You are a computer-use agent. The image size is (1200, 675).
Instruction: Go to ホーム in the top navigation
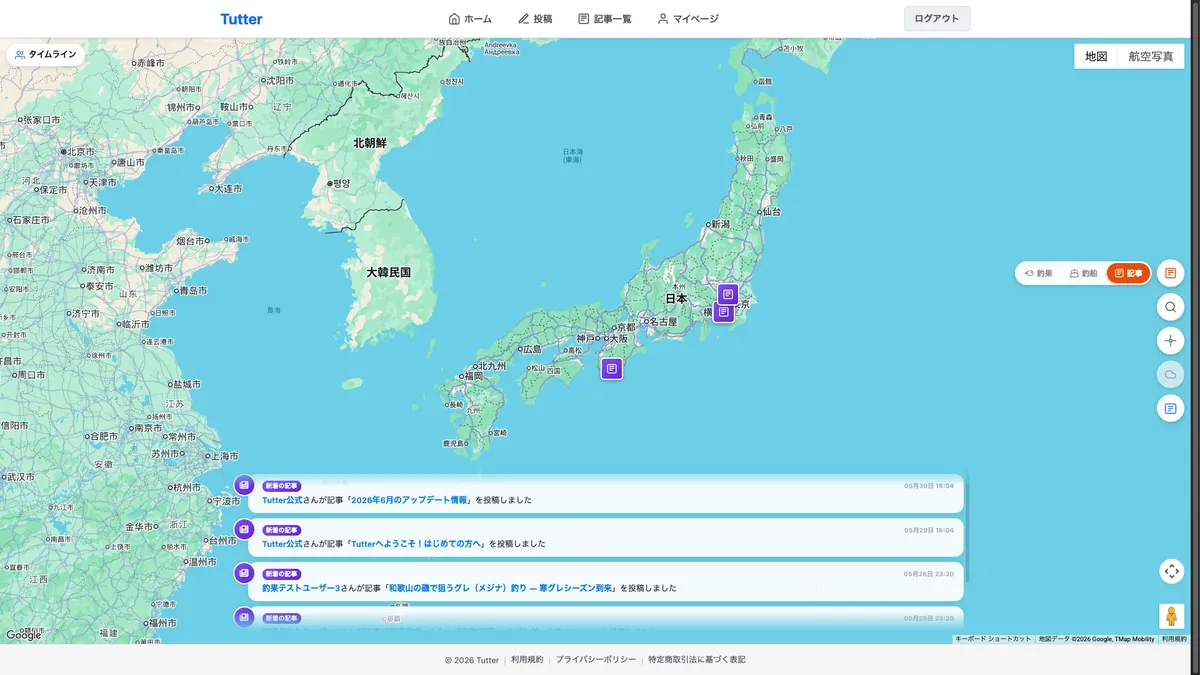470,19
